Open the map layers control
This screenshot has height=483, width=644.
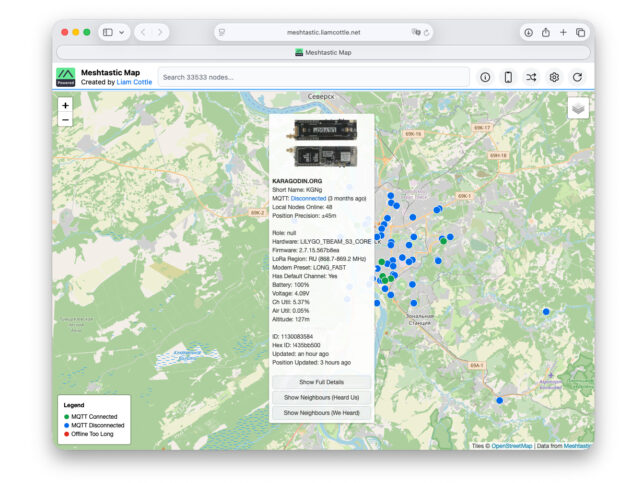(578, 108)
